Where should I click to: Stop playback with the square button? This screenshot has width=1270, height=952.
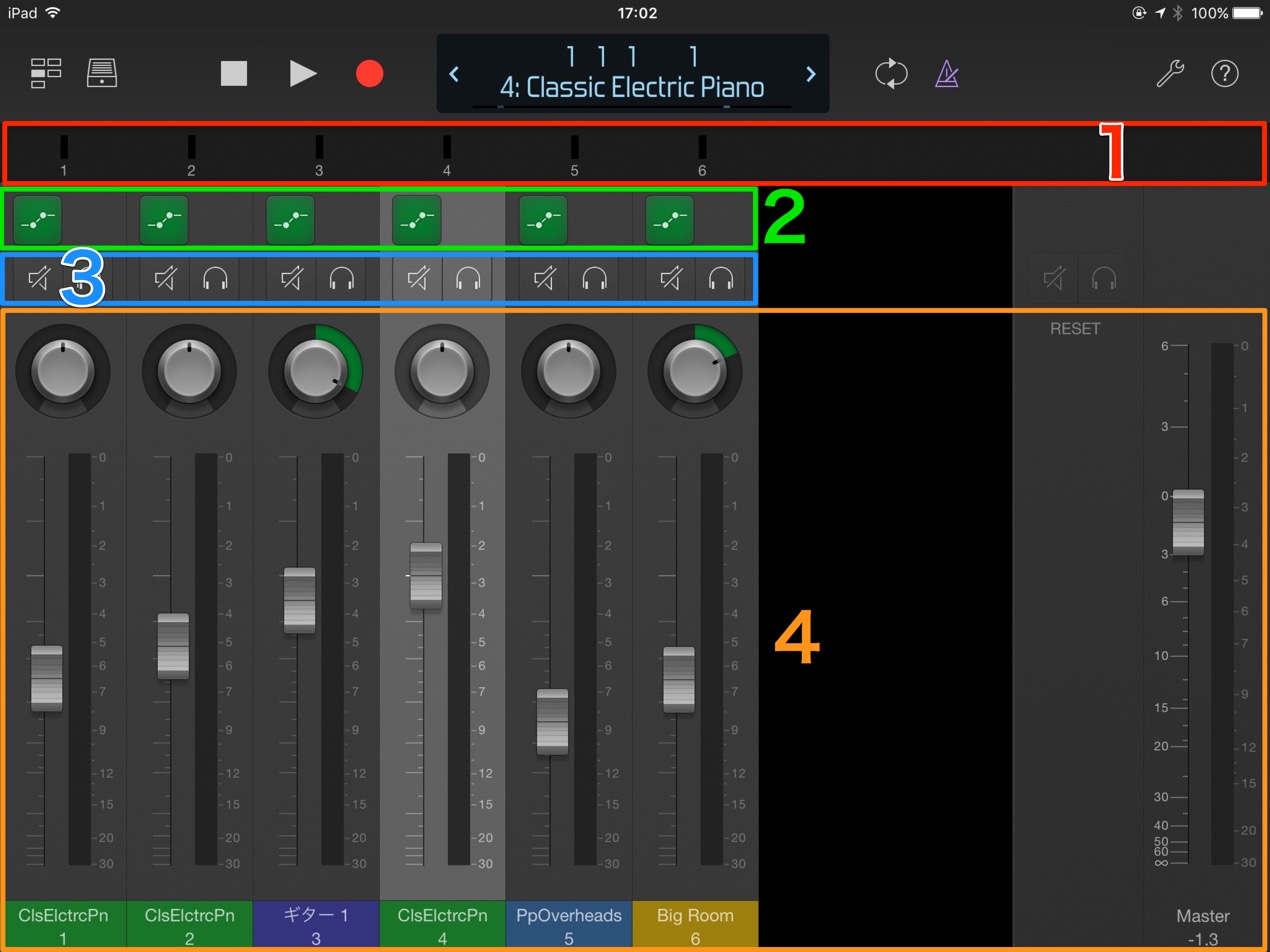pos(234,73)
